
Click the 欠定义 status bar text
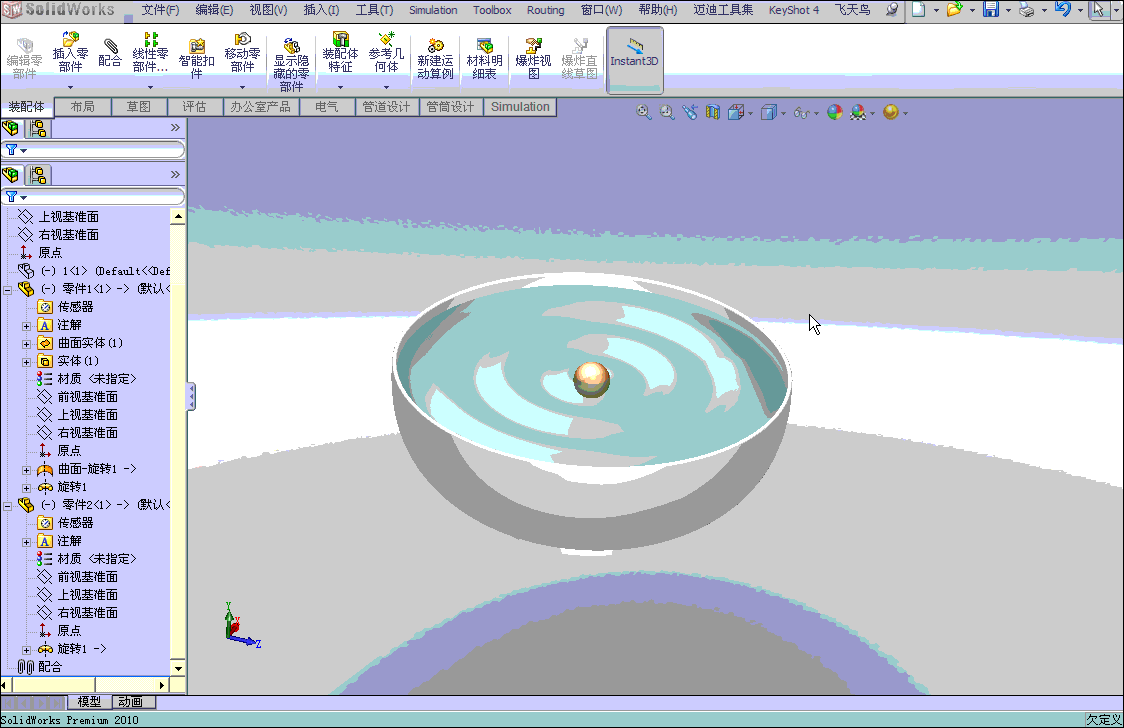coord(1103,719)
